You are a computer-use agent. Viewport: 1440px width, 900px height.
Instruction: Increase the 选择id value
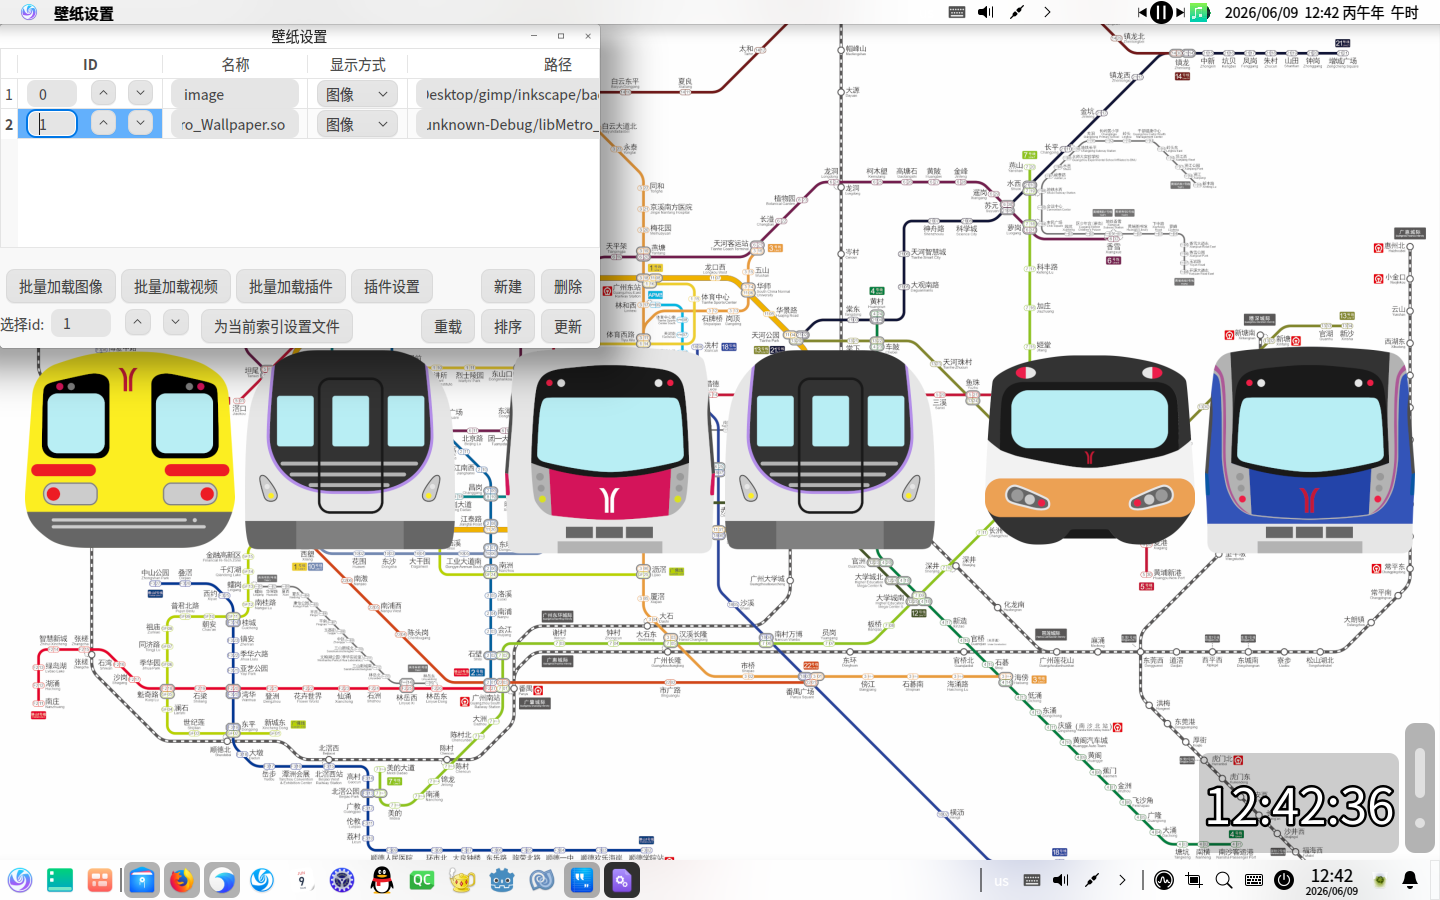[x=138, y=322]
